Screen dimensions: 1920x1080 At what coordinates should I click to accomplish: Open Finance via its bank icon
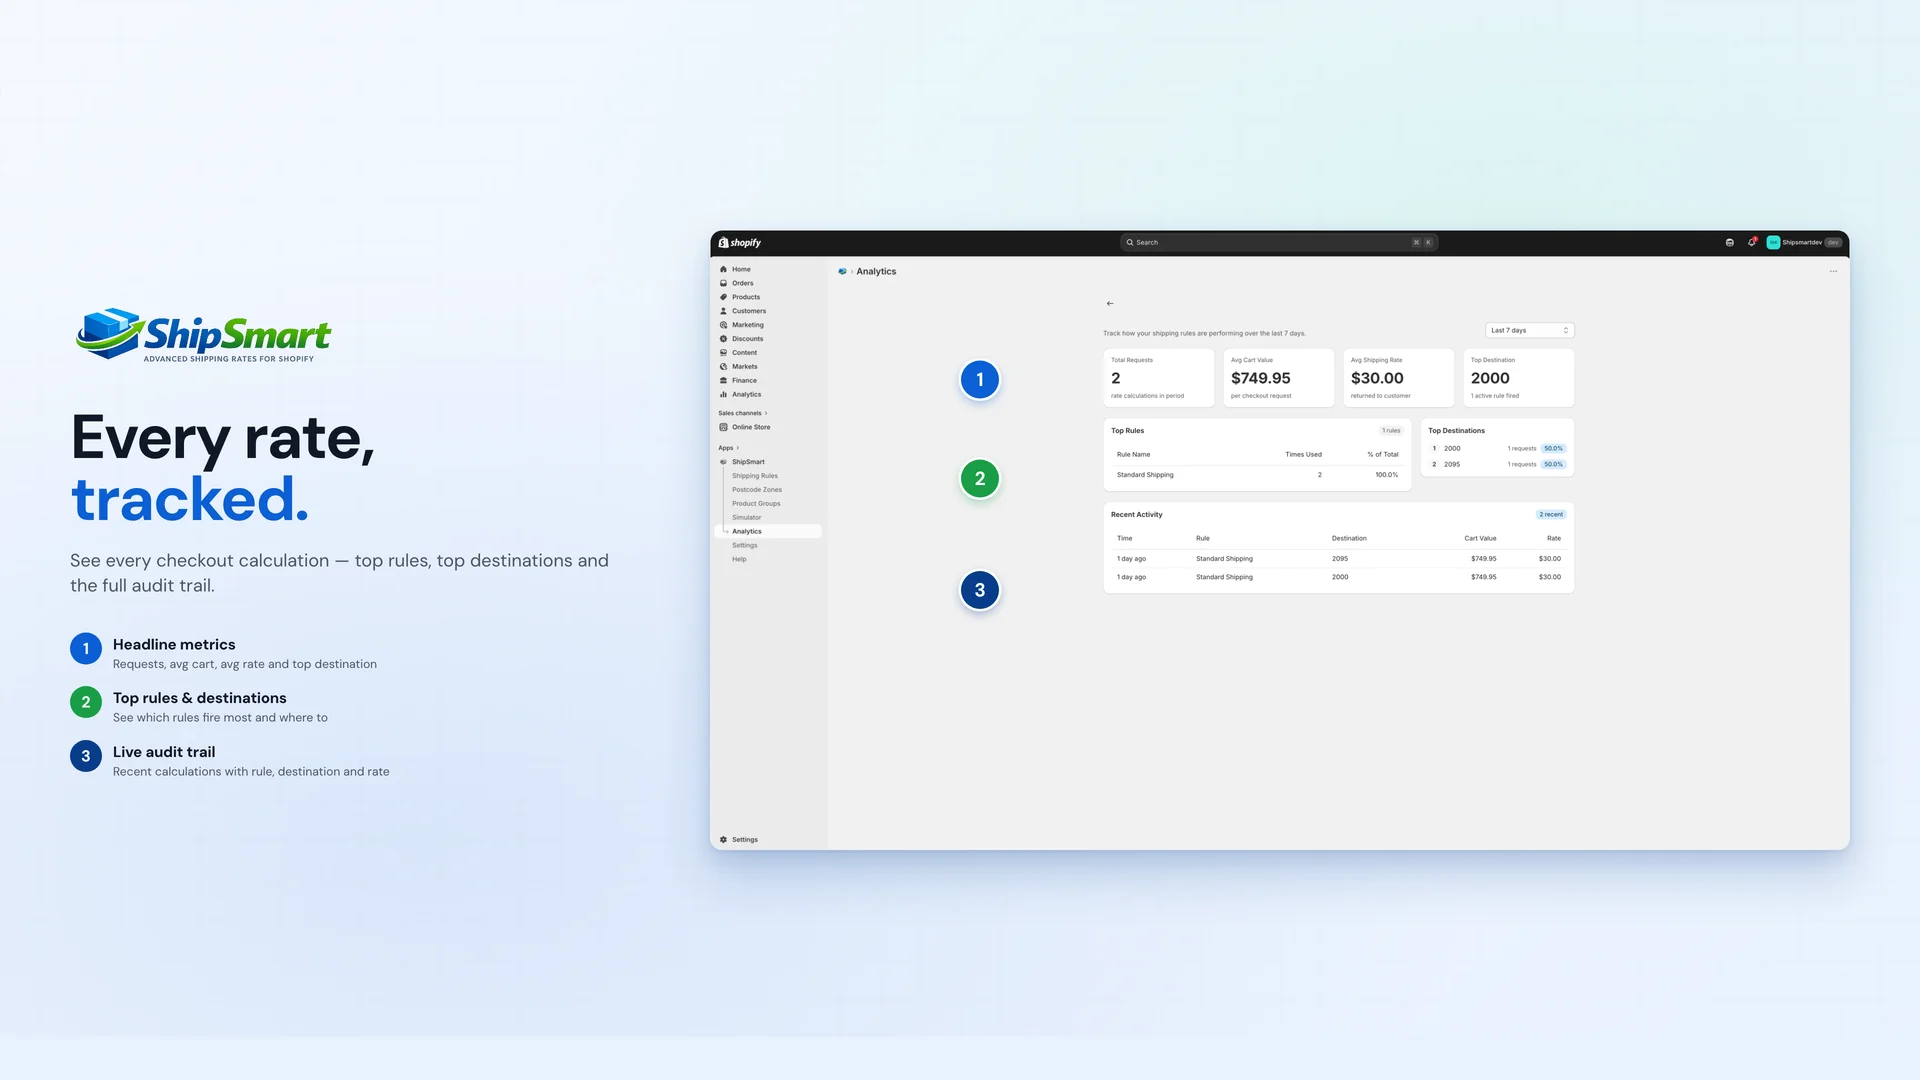click(x=723, y=381)
